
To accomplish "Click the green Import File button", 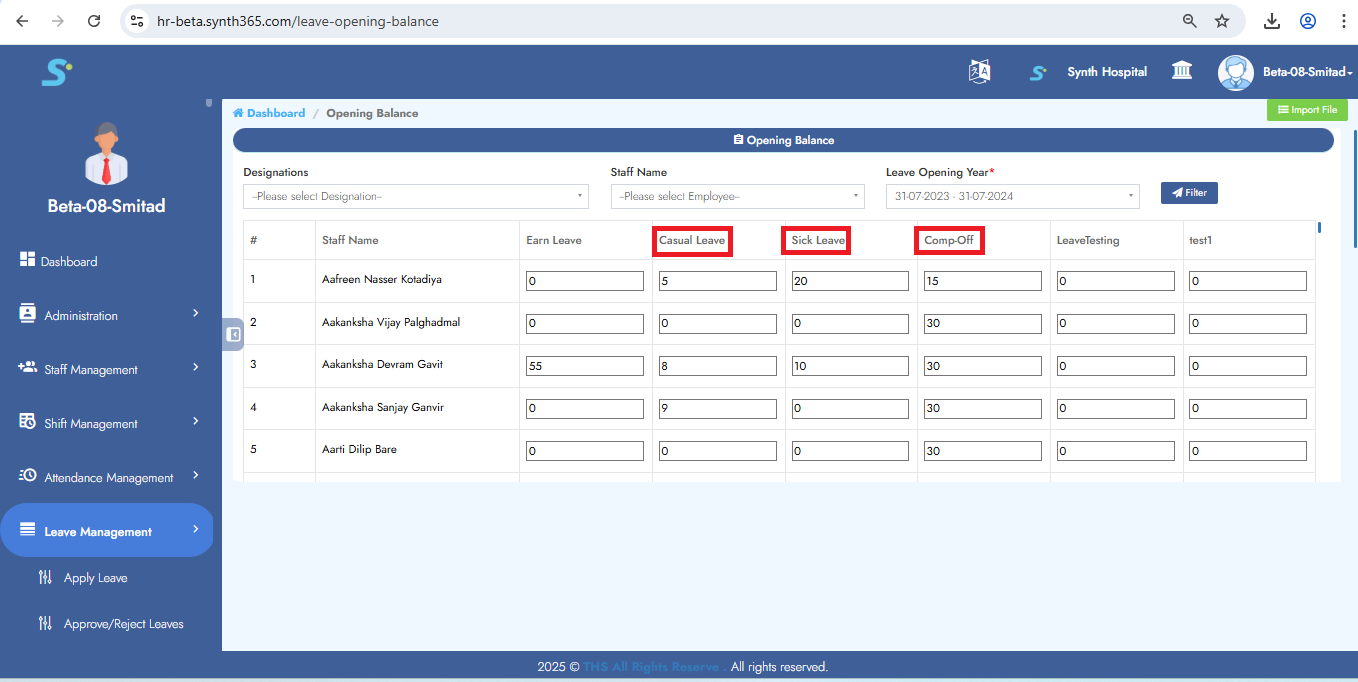I will tap(1307, 110).
